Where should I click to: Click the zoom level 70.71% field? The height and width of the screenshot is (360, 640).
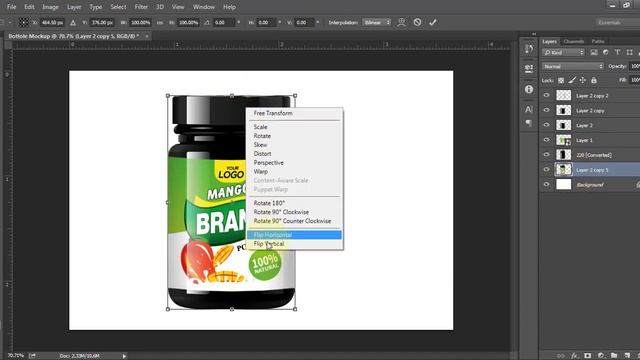pos(16,356)
